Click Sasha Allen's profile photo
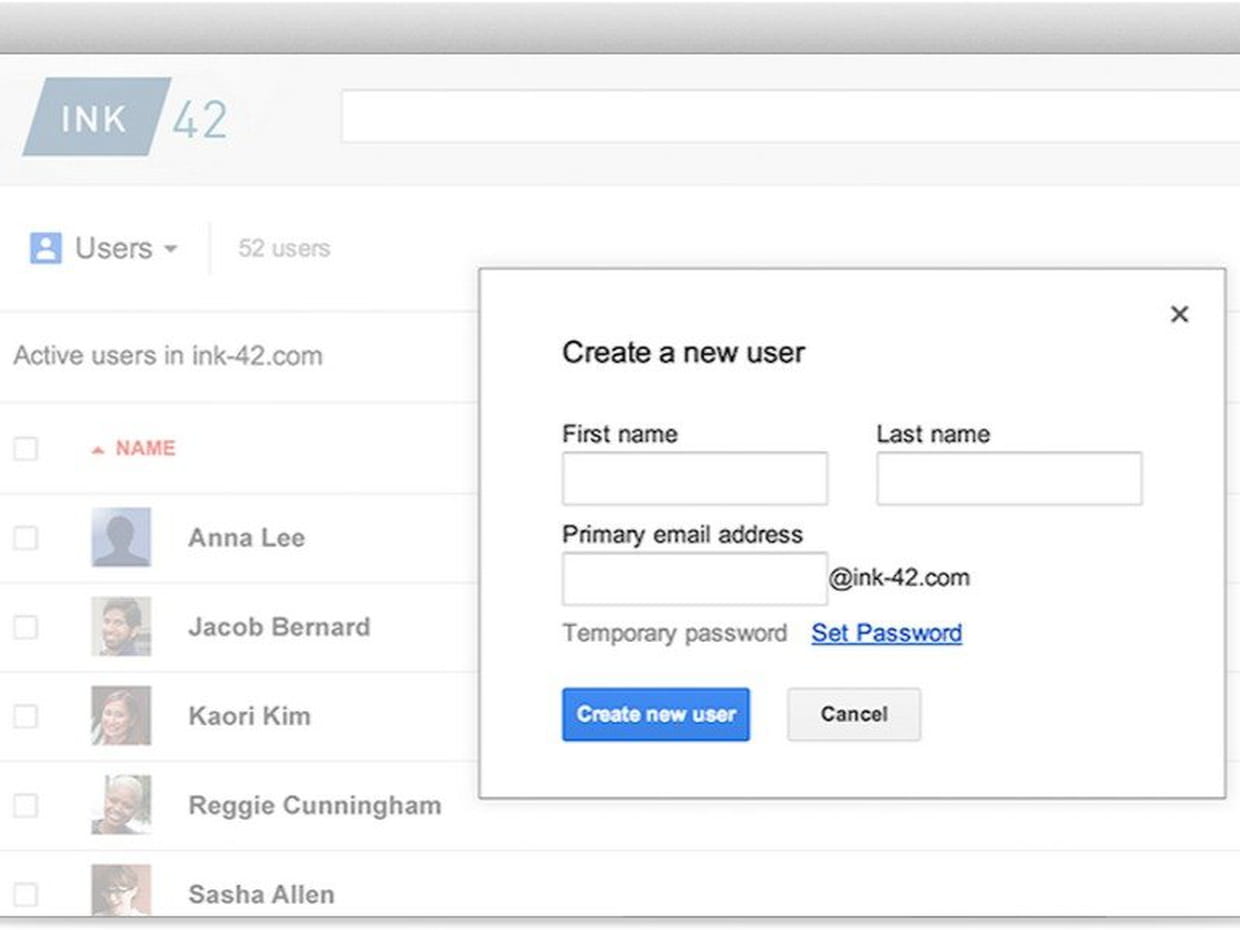1240x930 pixels. pos(121,890)
